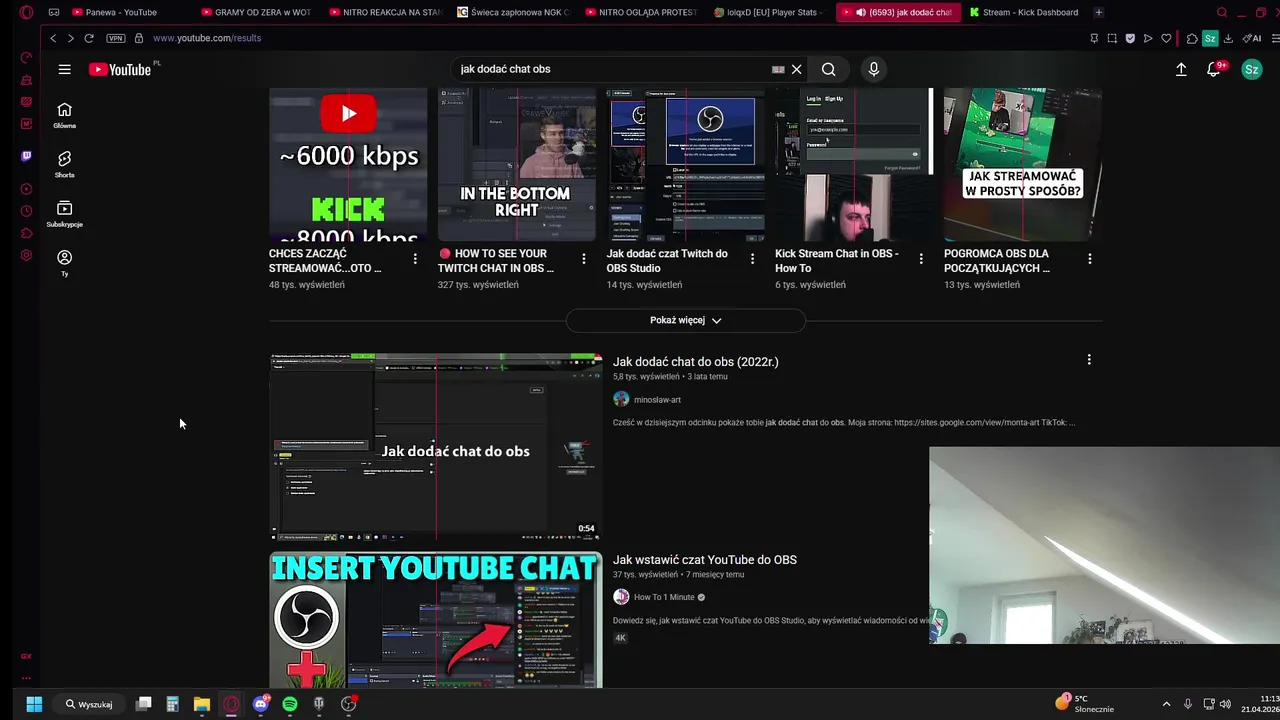The width and height of the screenshot is (1280, 720).
Task: Open Opera sidebar three-dots settings
Action: 26,678
